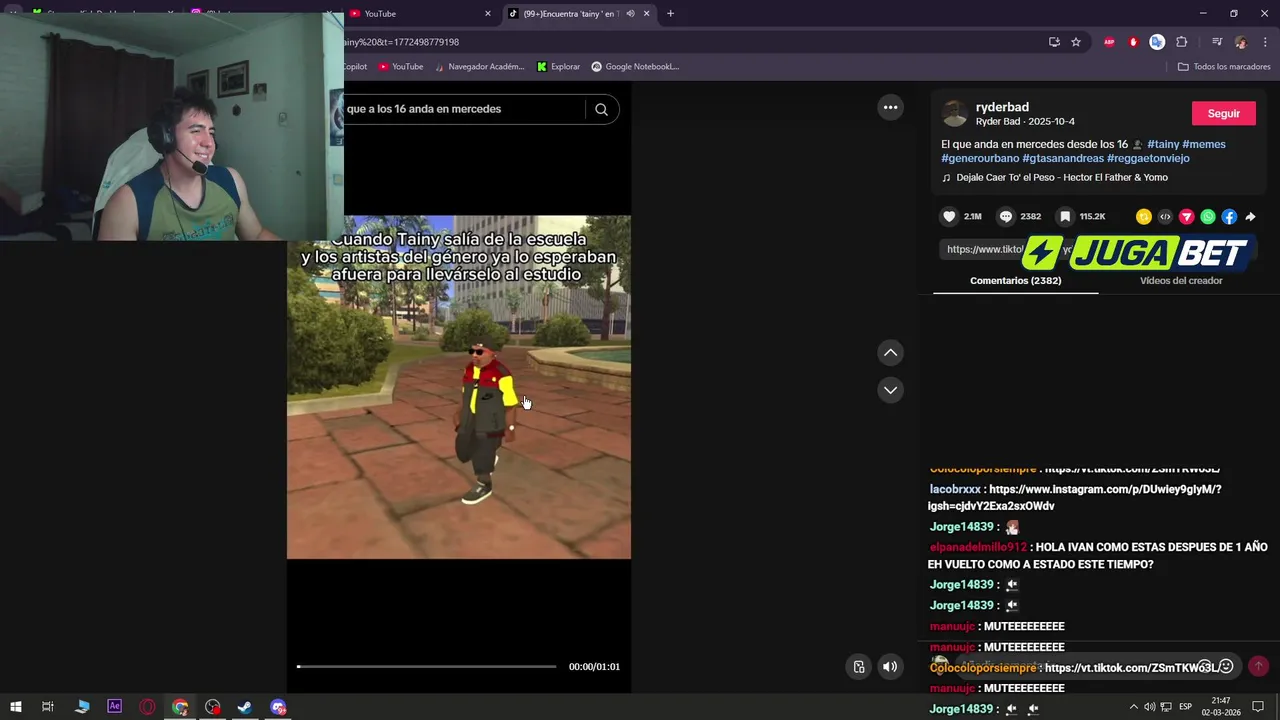
Task: Open the Windows Start menu
Action: 15,707
